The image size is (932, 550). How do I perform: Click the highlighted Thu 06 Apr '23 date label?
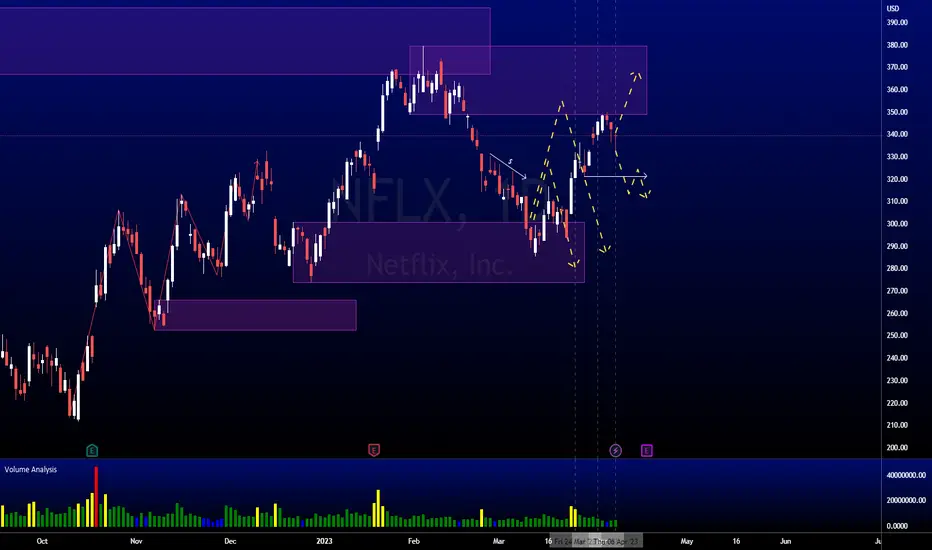pyautogui.click(x=616, y=542)
